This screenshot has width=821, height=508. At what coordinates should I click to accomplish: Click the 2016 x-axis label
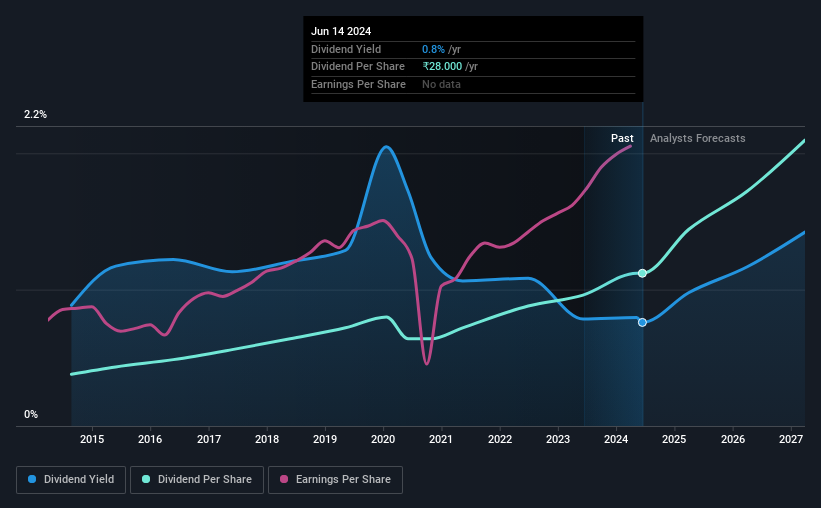pos(150,439)
